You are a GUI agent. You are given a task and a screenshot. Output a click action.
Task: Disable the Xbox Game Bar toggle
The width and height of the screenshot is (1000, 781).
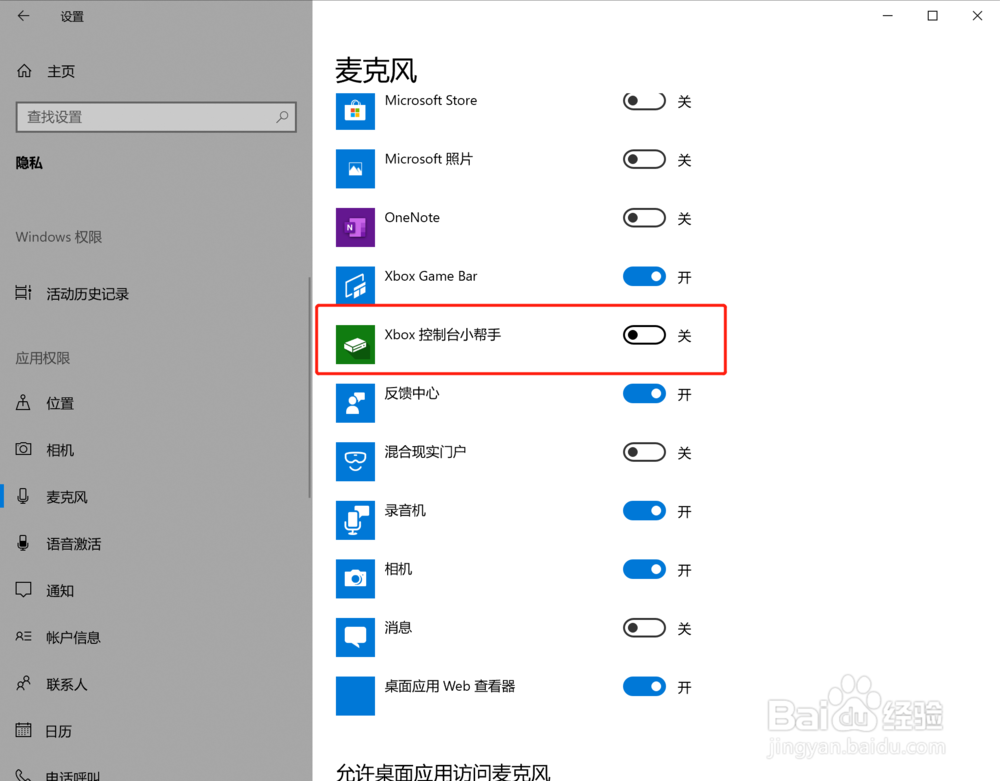coord(643,276)
